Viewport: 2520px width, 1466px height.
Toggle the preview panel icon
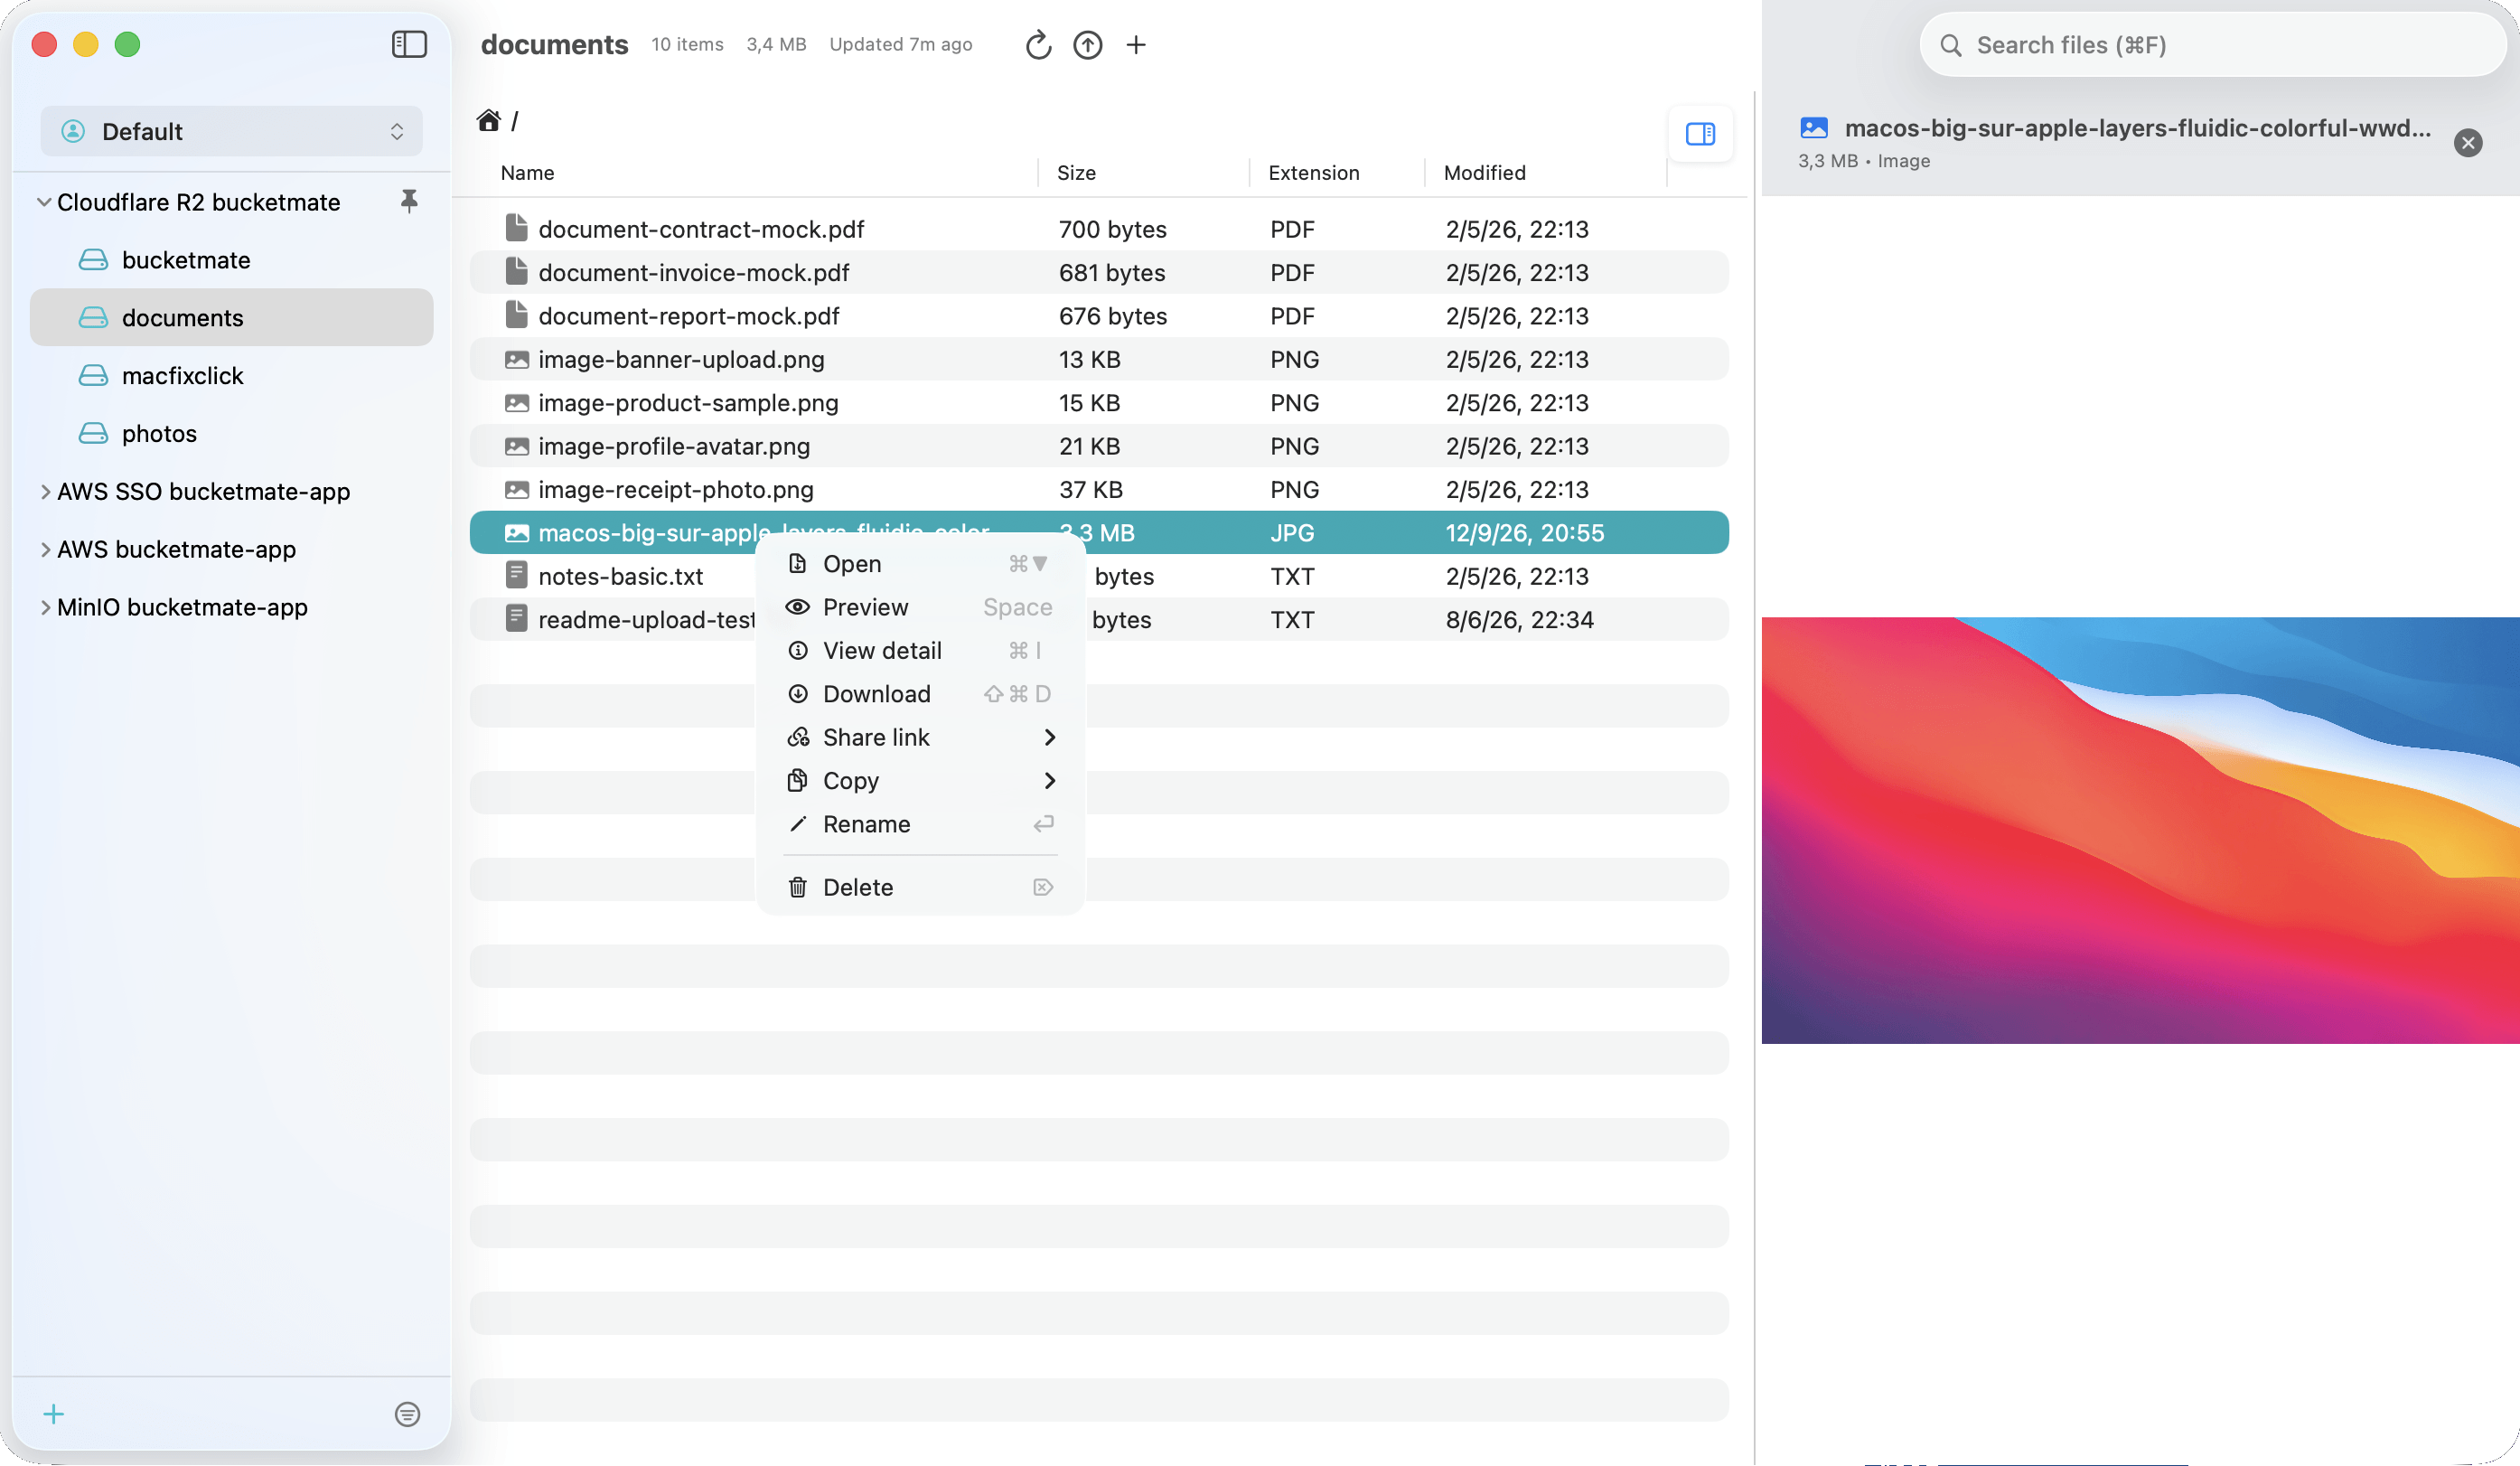pyautogui.click(x=1700, y=133)
